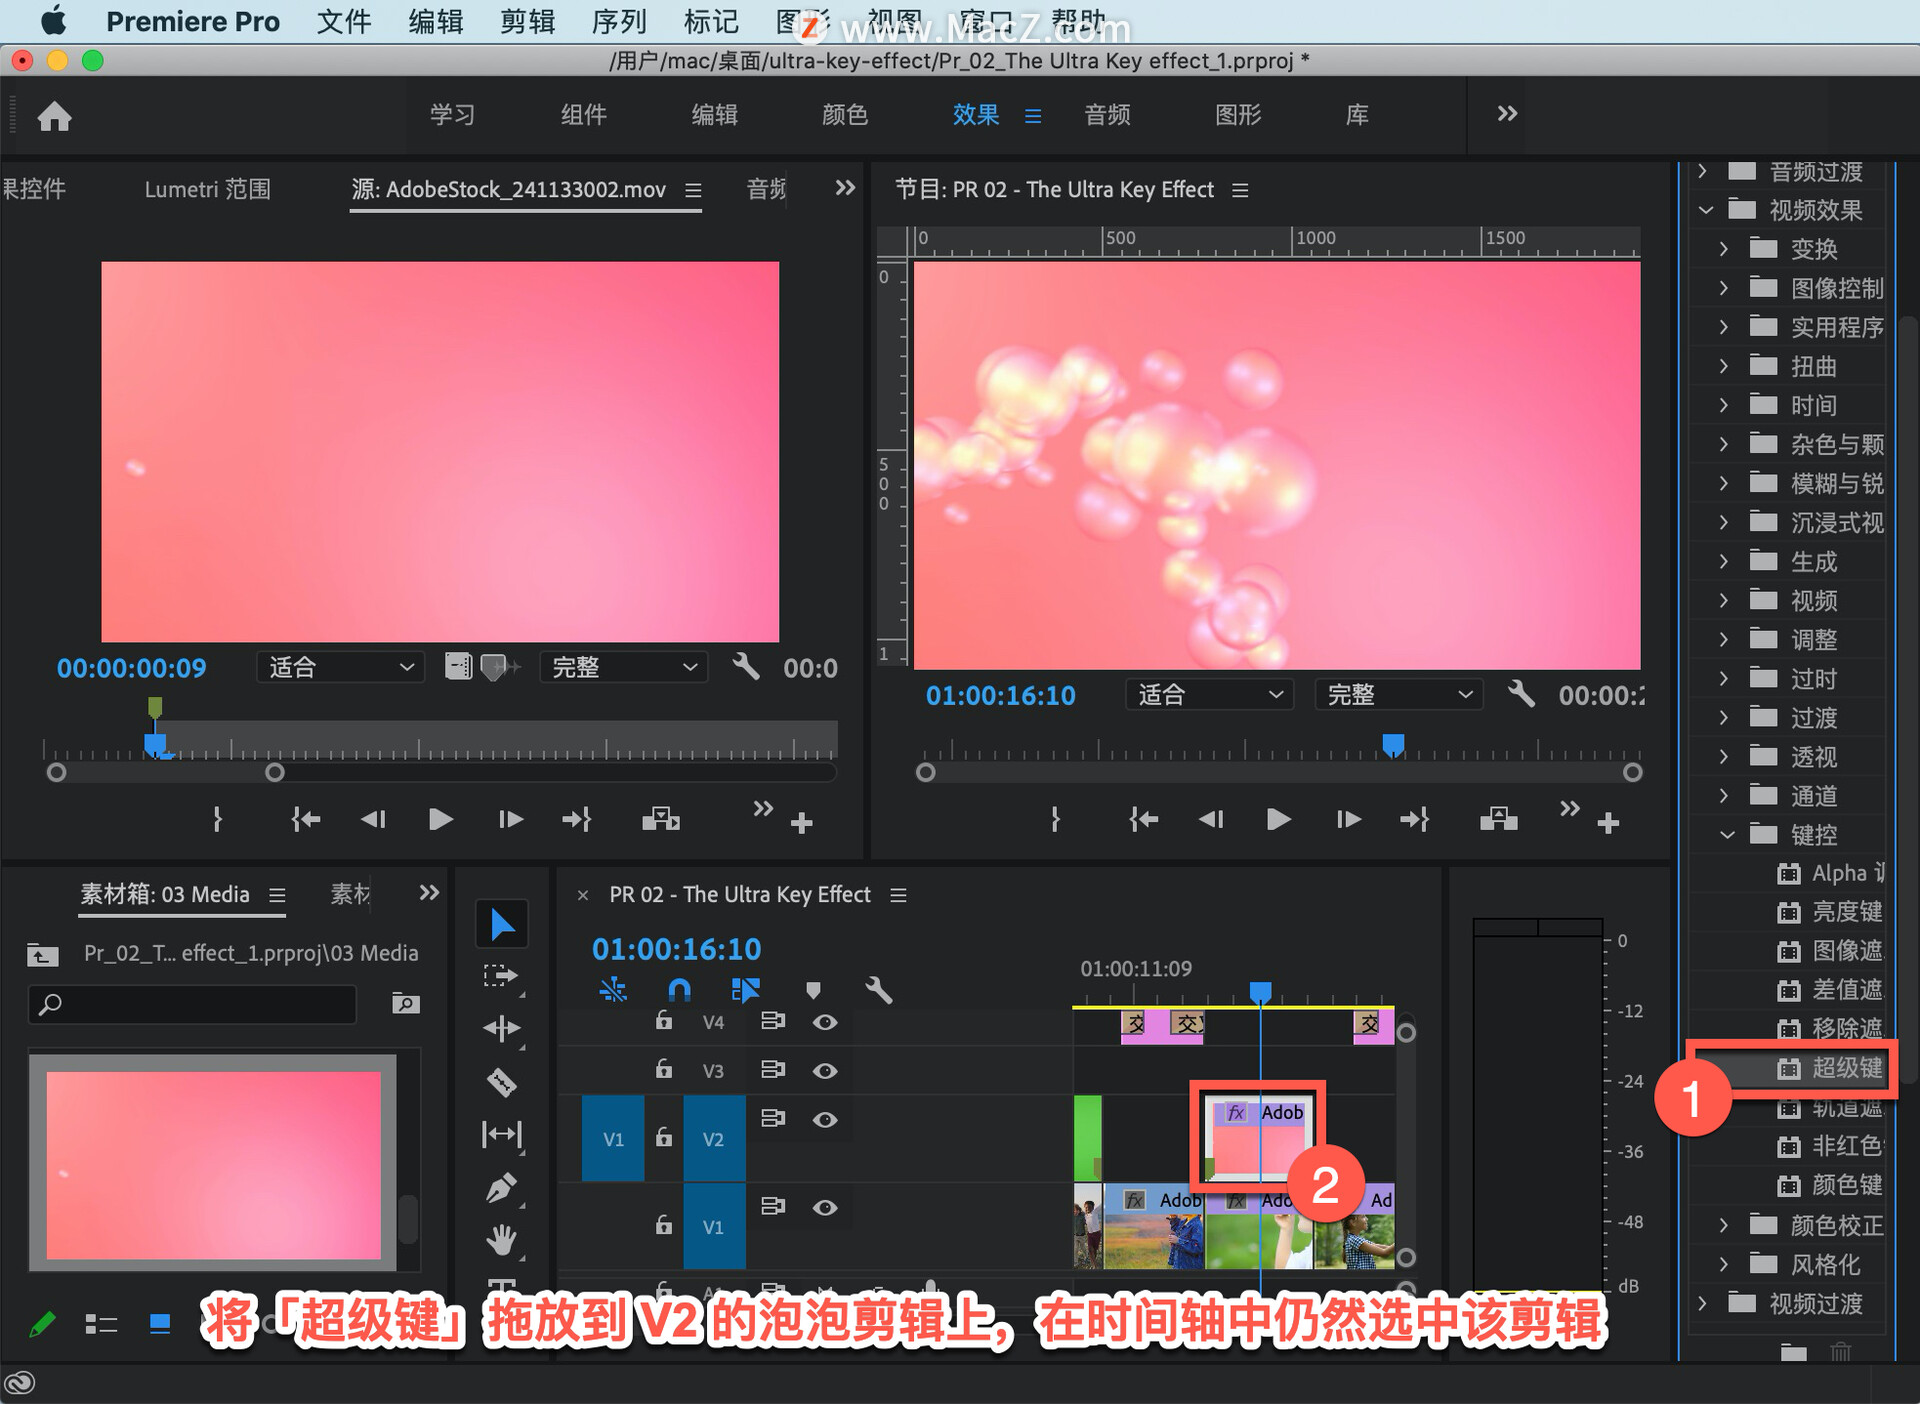Switch project panel to list view
Image resolution: width=1920 pixels, height=1404 pixels.
[101, 1324]
